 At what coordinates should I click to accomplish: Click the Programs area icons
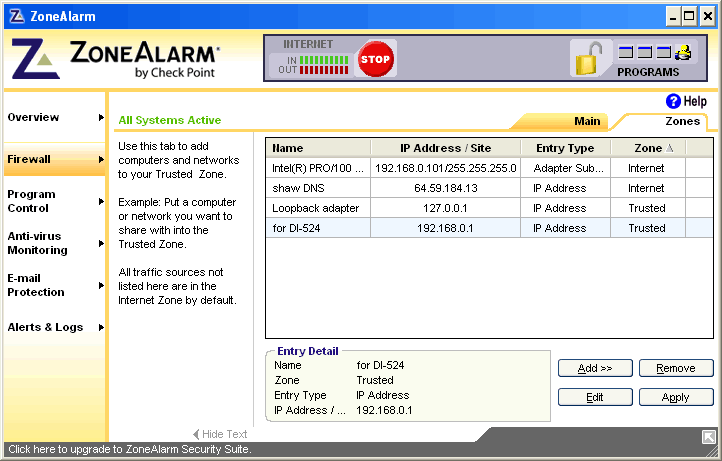654,53
